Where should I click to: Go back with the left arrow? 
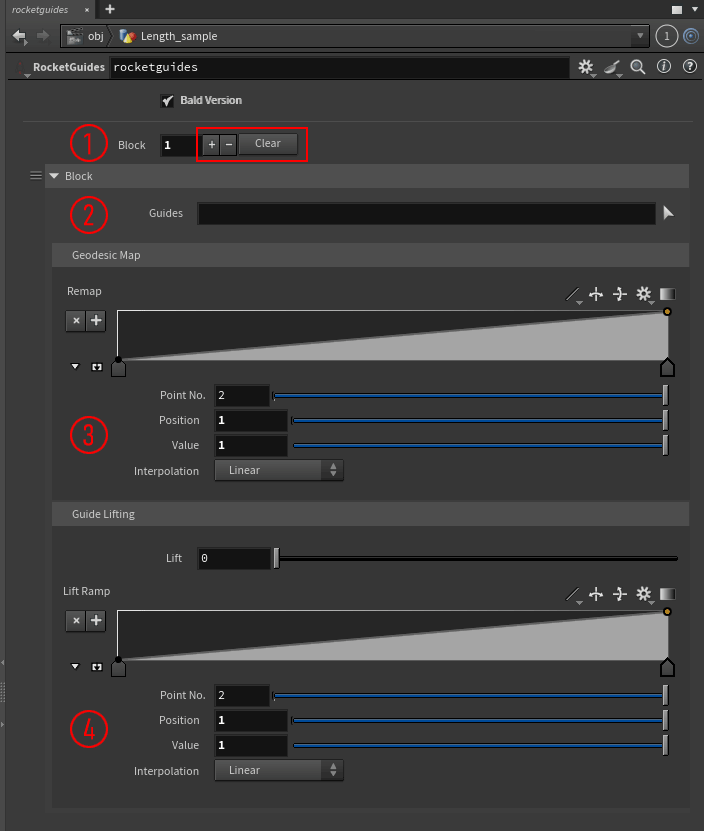pos(20,36)
